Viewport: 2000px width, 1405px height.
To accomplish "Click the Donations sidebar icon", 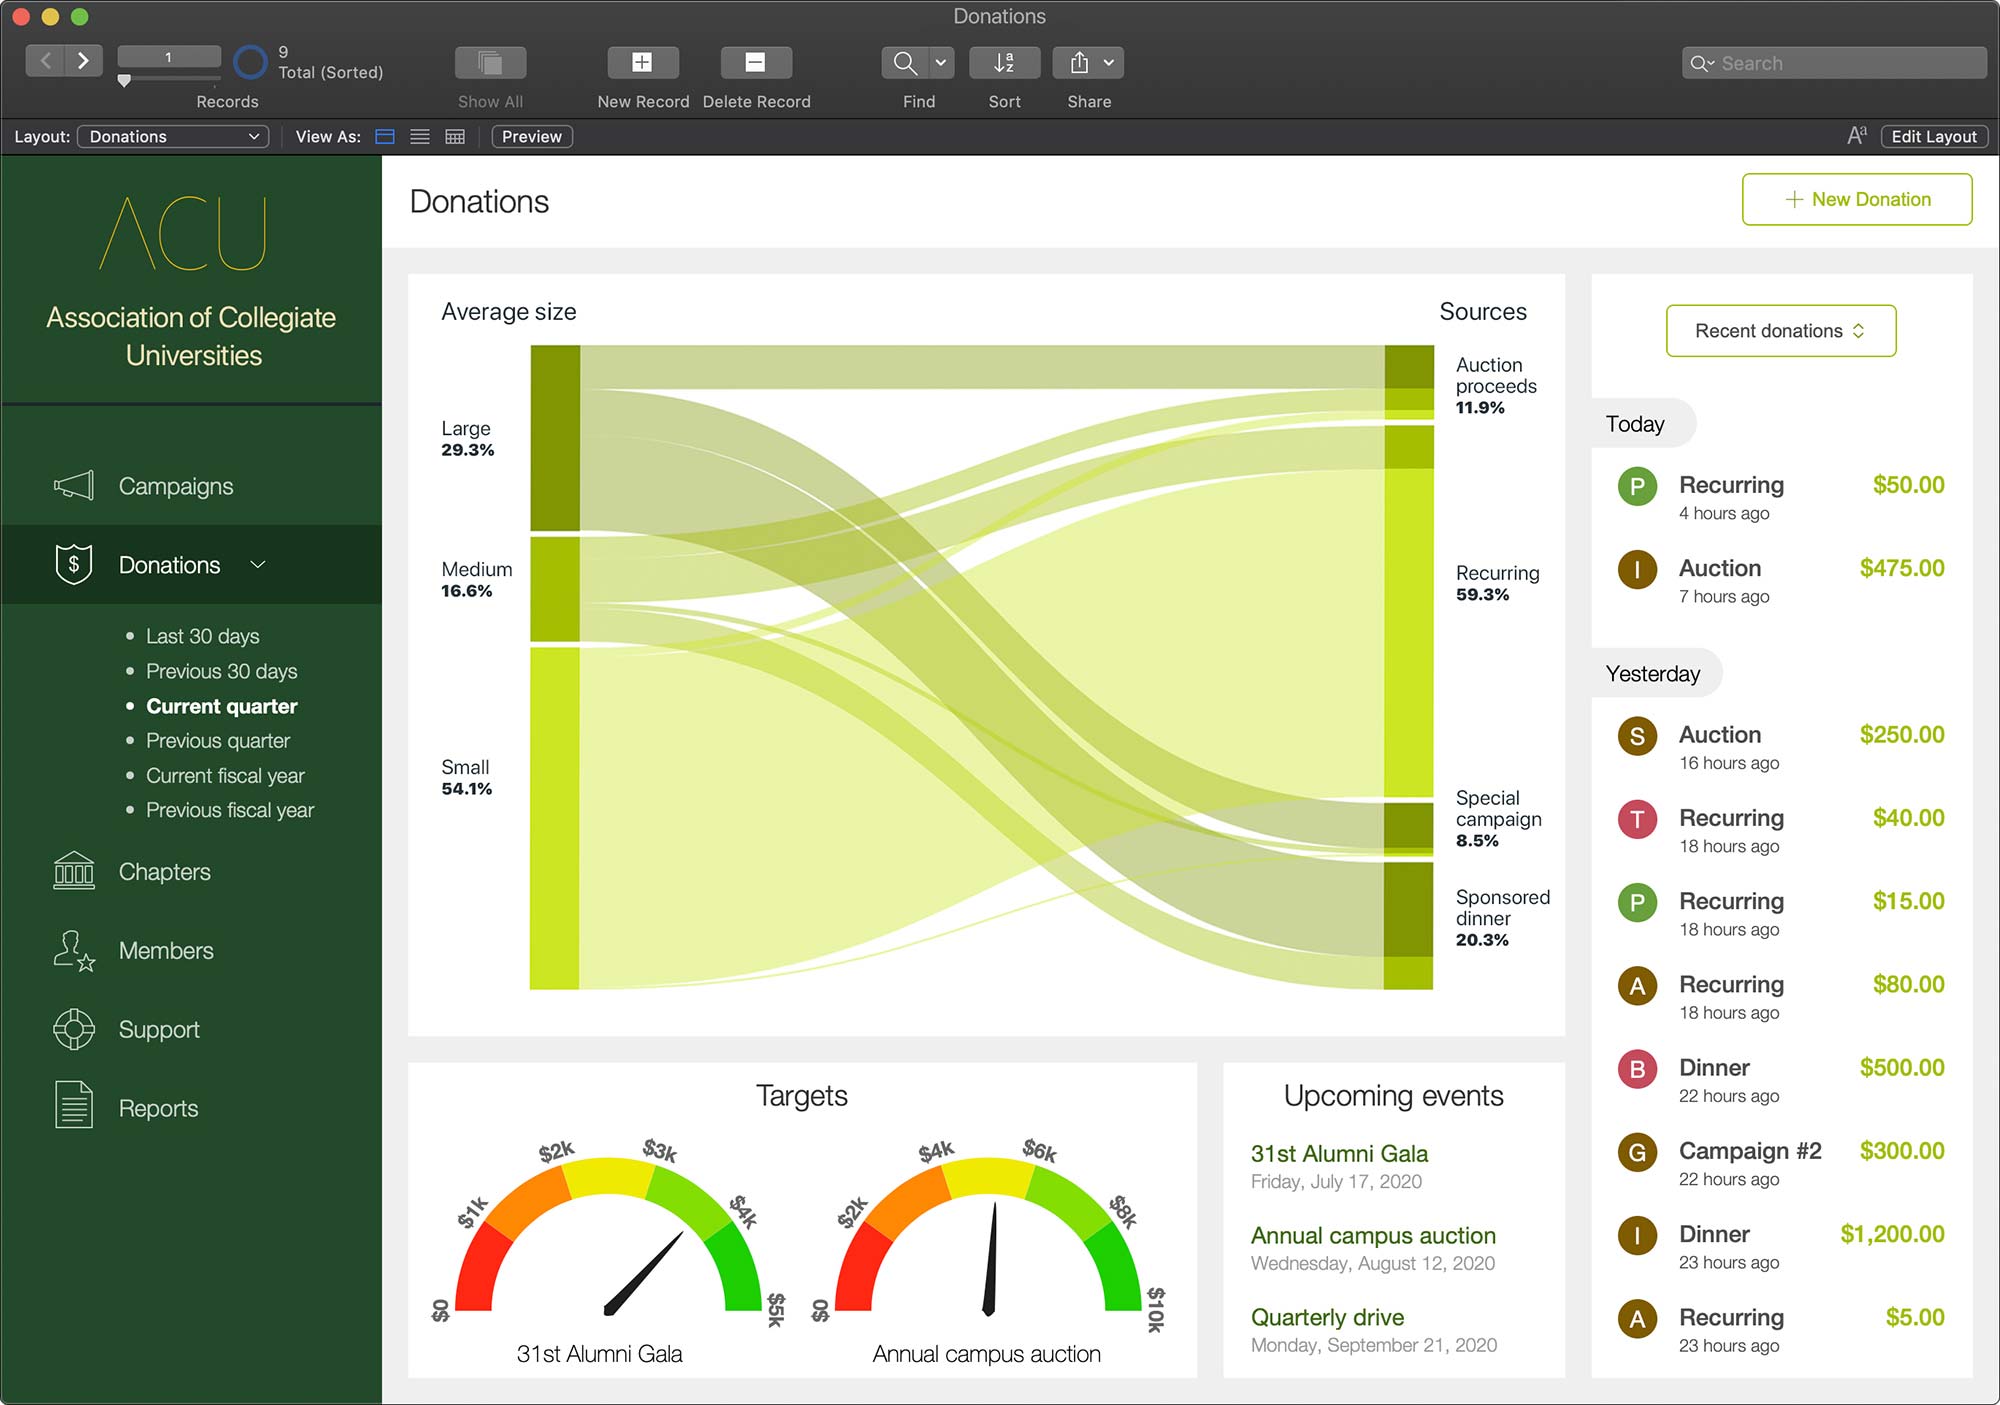I will coord(71,563).
